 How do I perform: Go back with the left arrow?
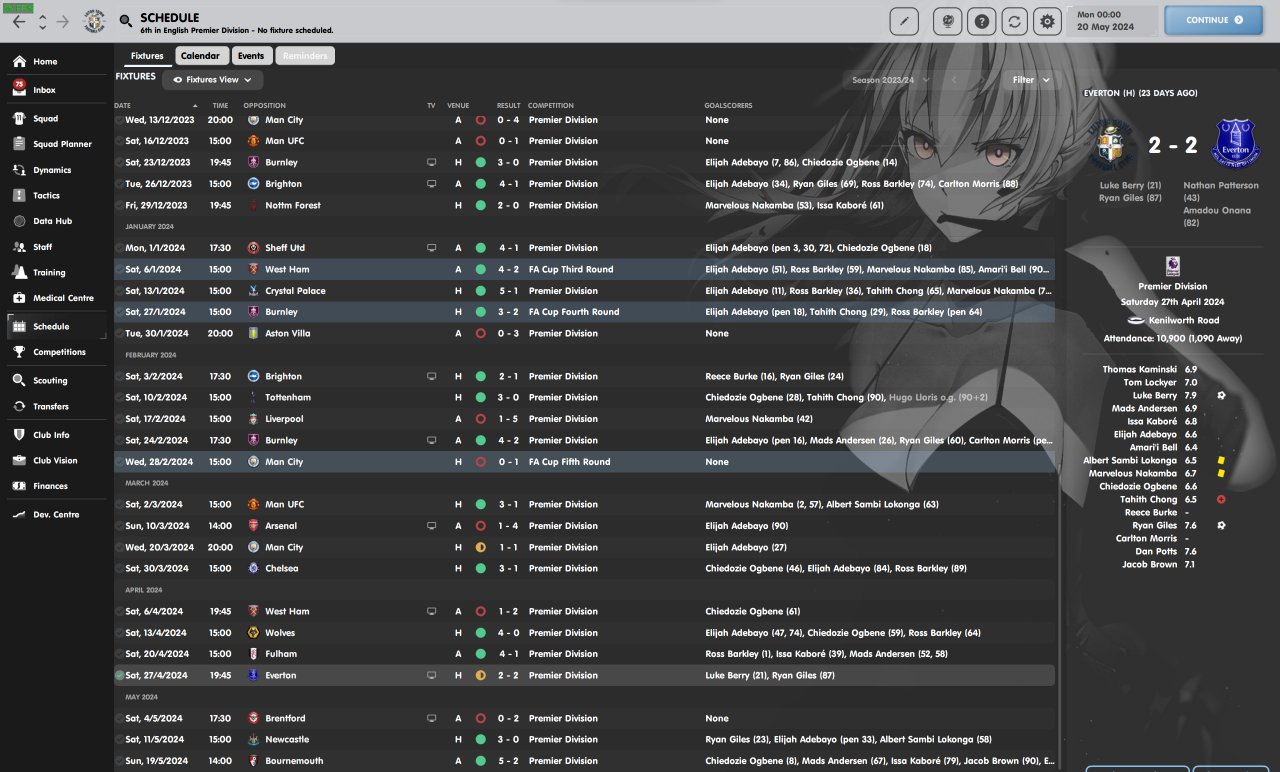coord(19,21)
